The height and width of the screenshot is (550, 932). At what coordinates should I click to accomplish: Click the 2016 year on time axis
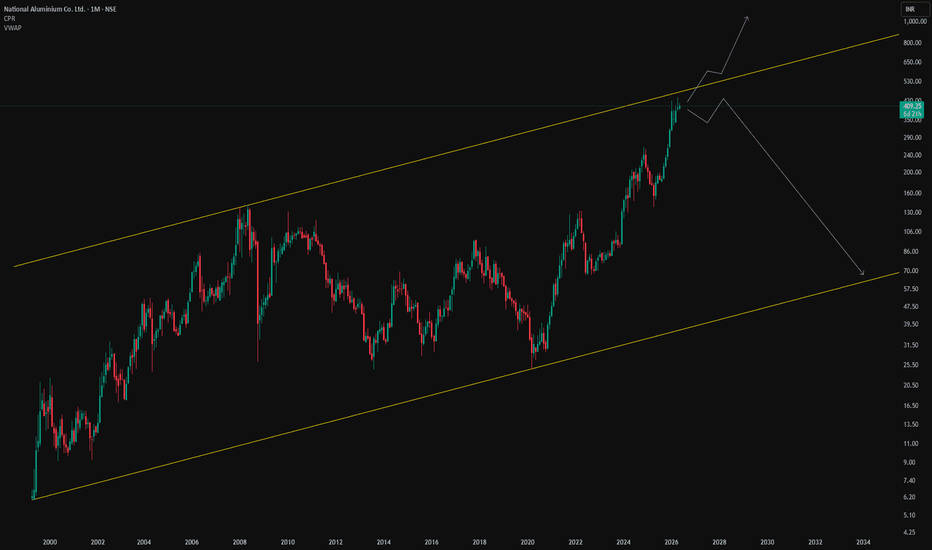pos(432,542)
